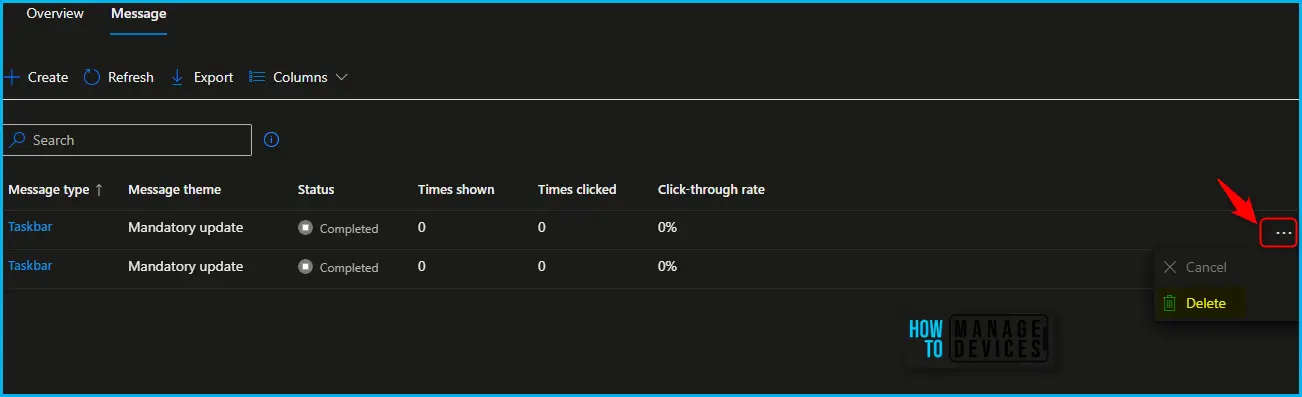Viewport: 1302px width, 397px height.
Task: Sort by the Message type column arrow
Action: pyautogui.click(x=99, y=189)
